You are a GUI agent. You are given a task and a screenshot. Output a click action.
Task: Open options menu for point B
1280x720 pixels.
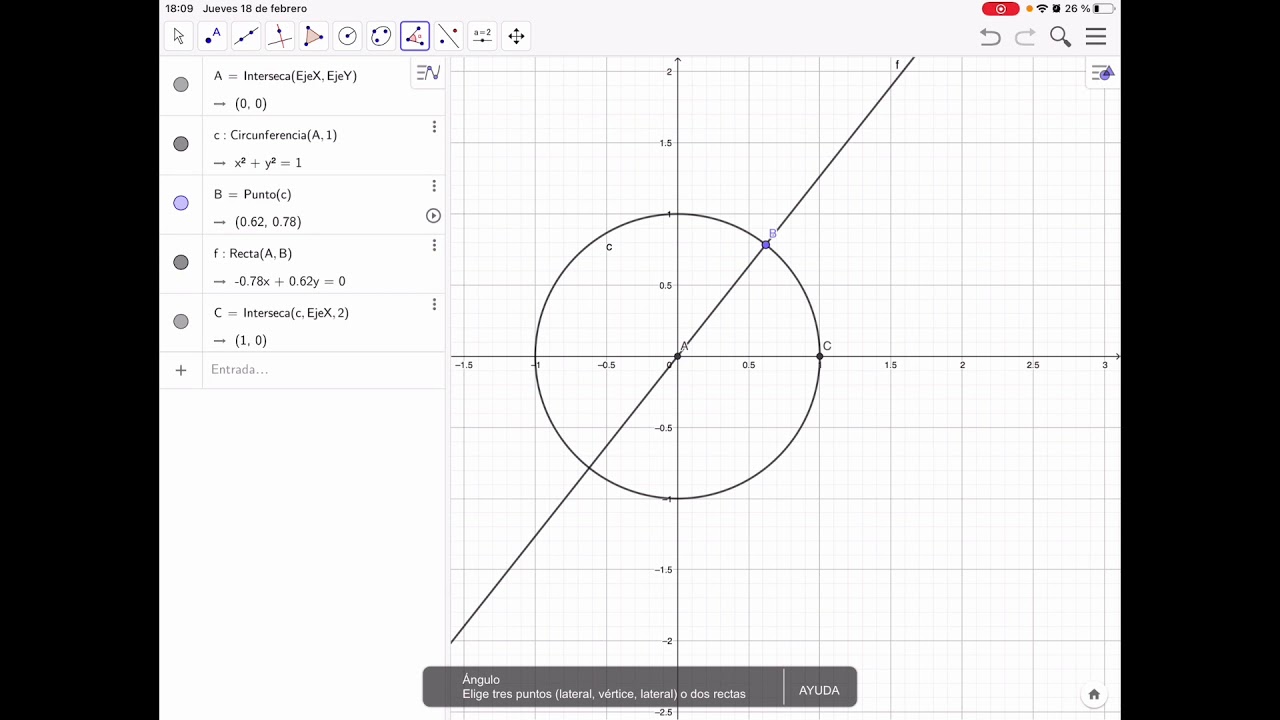click(434, 186)
